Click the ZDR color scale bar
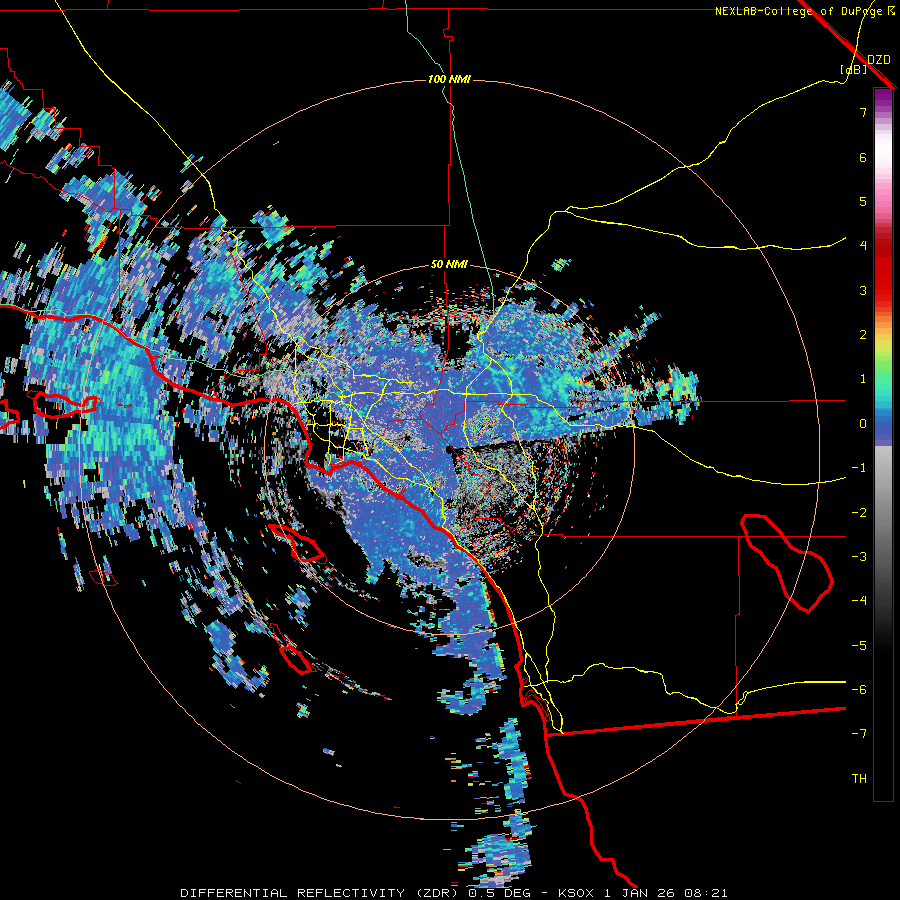The width and height of the screenshot is (900, 900). pyautogui.click(x=883, y=444)
